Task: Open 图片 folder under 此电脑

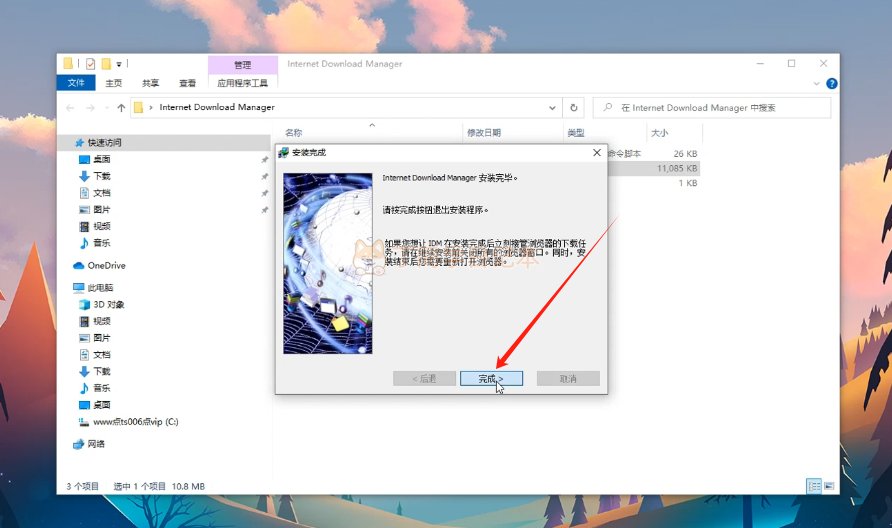Action: 102,338
